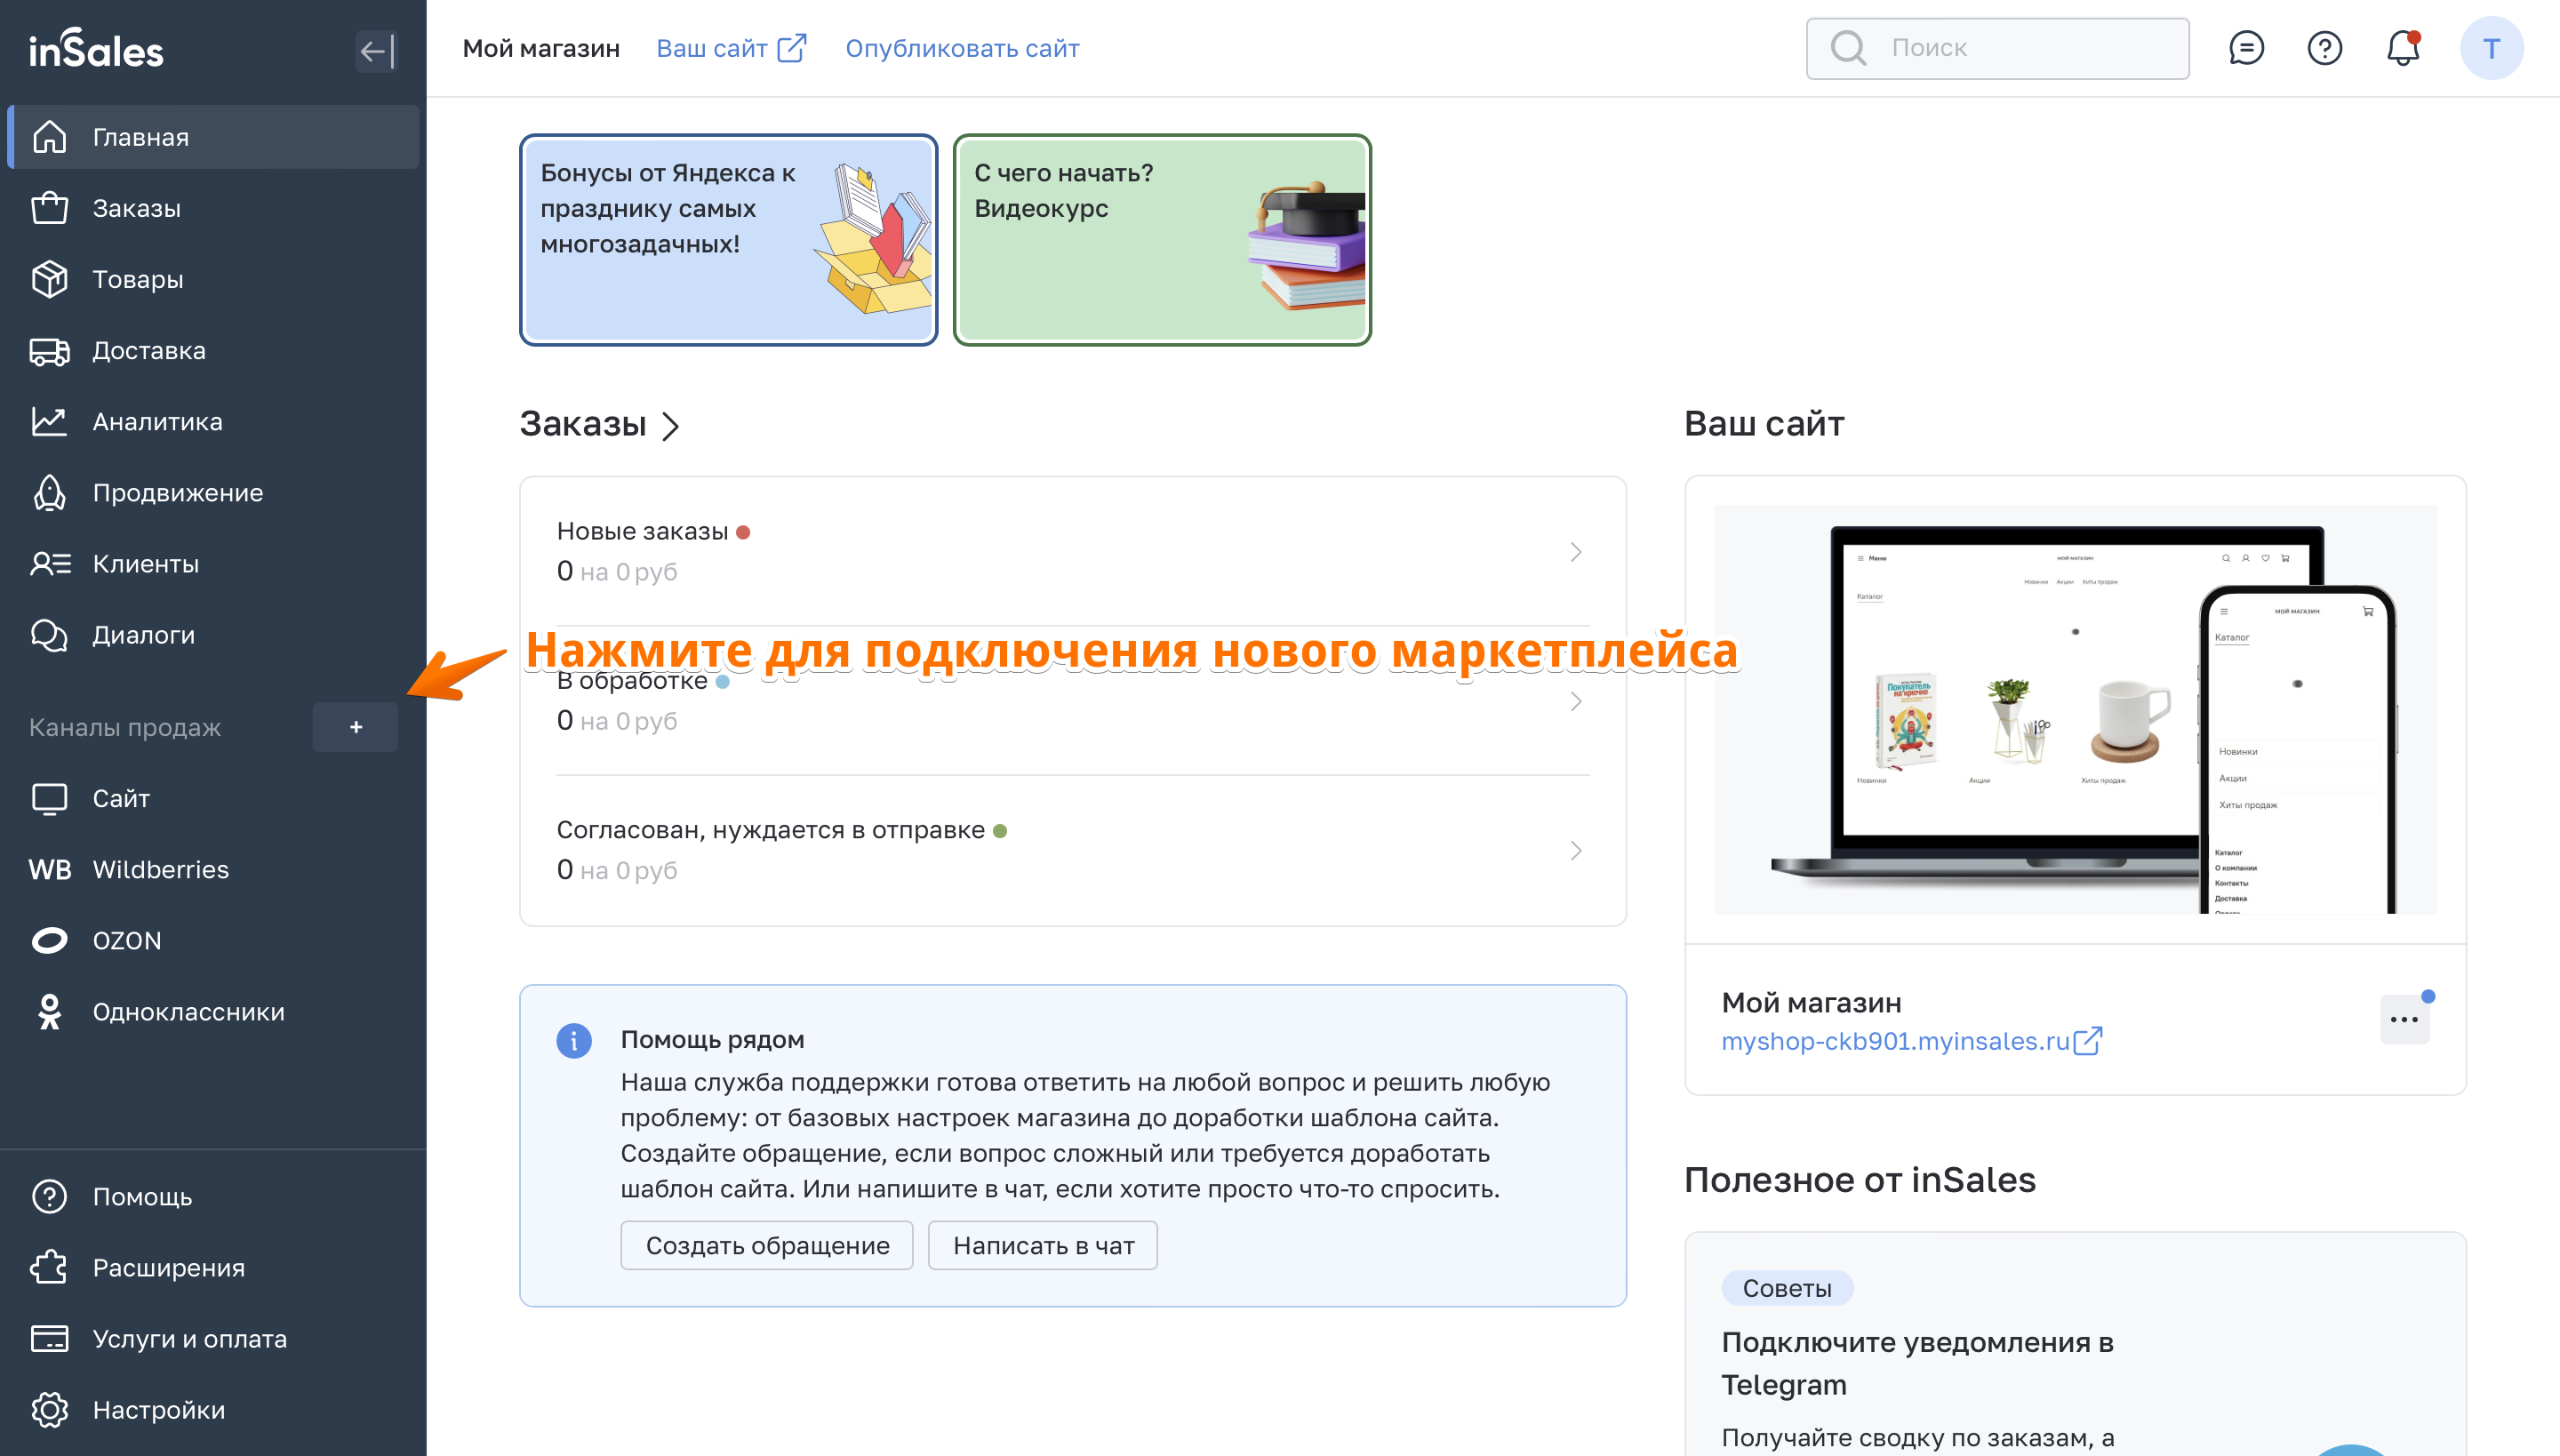Go to Товары in sidebar
This screenshot has width=2560, height=1456.
[137, 279]
